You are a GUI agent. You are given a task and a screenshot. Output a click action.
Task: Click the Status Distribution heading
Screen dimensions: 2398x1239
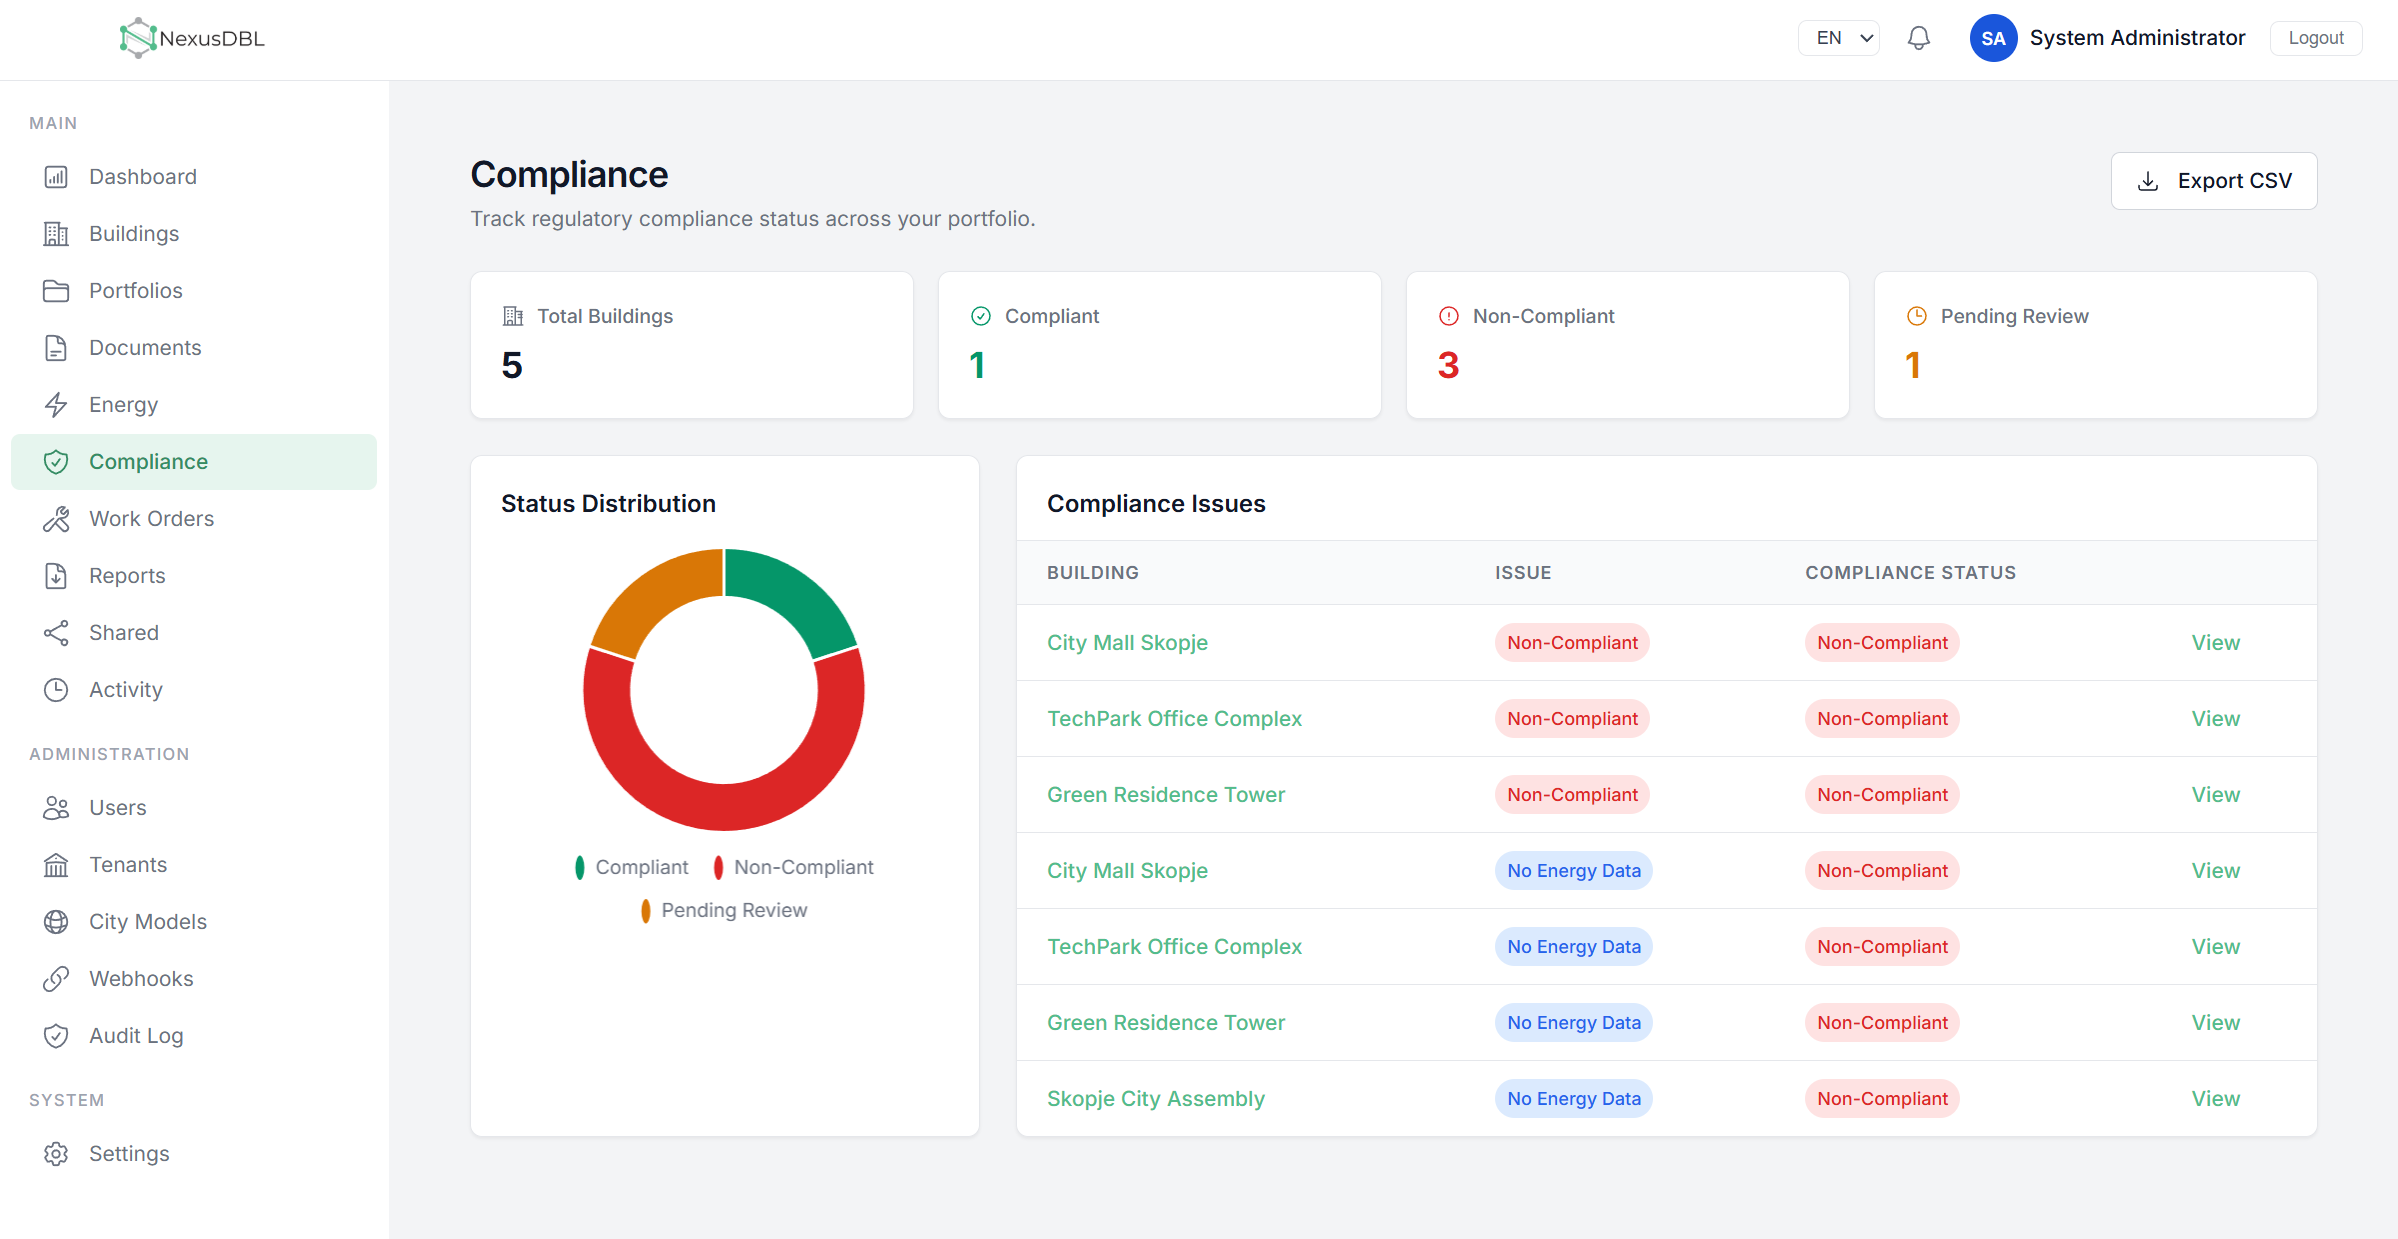(608, 504)
